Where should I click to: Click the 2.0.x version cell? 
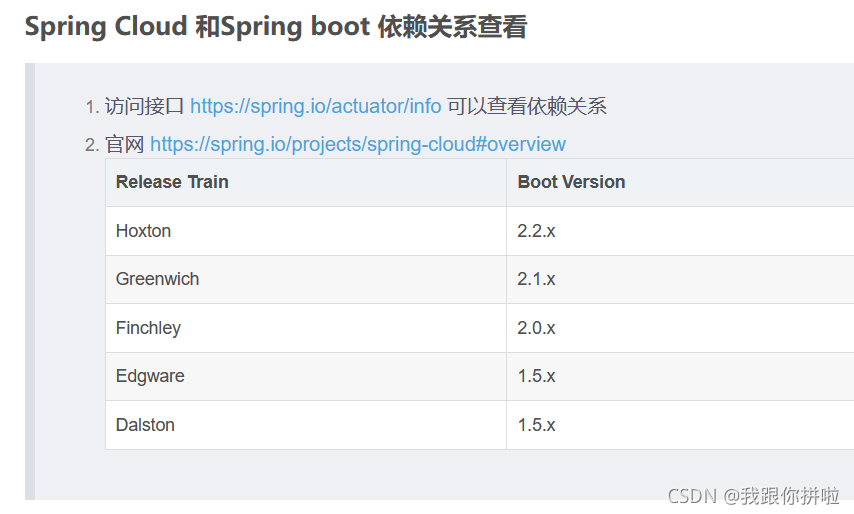tap(680, 328)
